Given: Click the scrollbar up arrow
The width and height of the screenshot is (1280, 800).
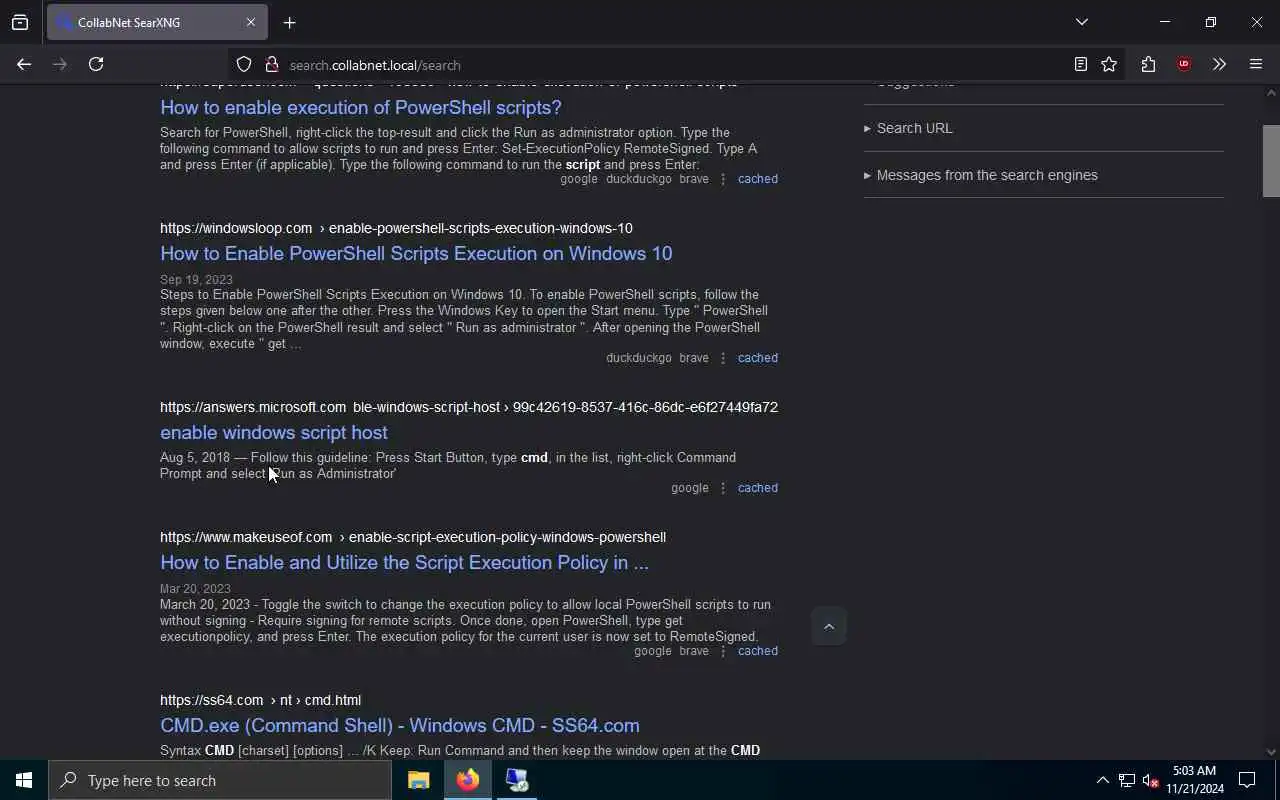Looking at the screenshot, I should (x=1271, y=93).
